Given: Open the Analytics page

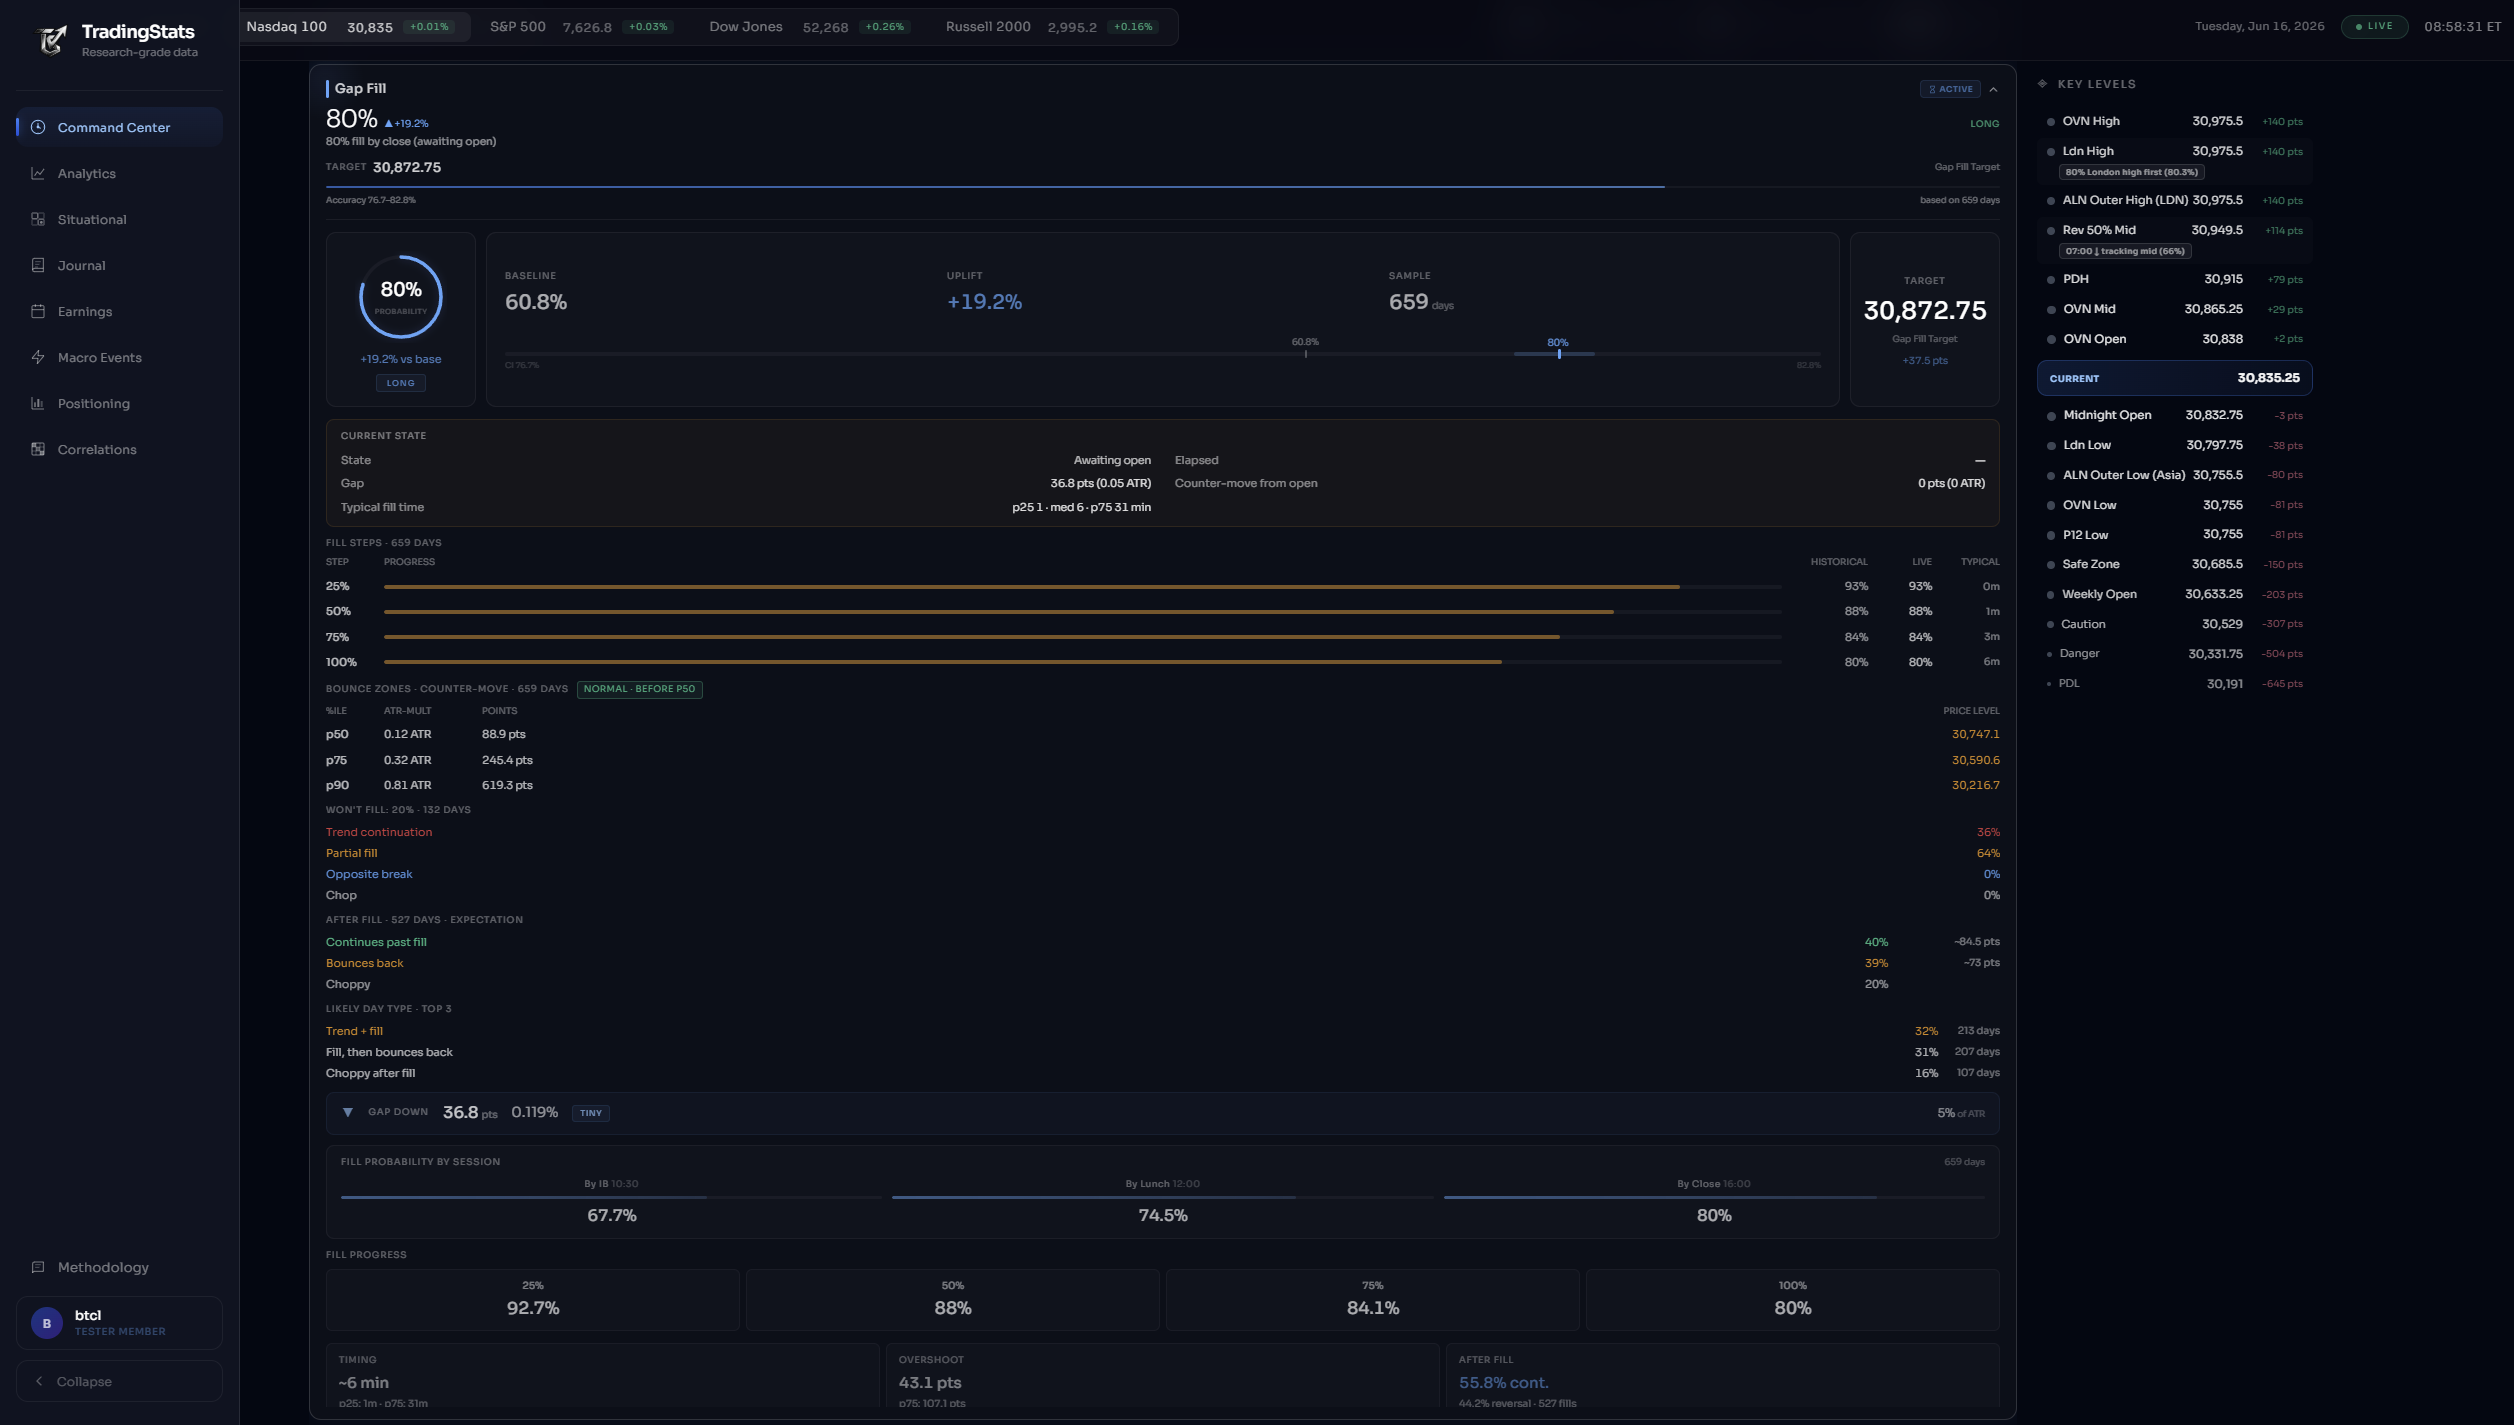Looking at the screenshot, I should (119, 173).
